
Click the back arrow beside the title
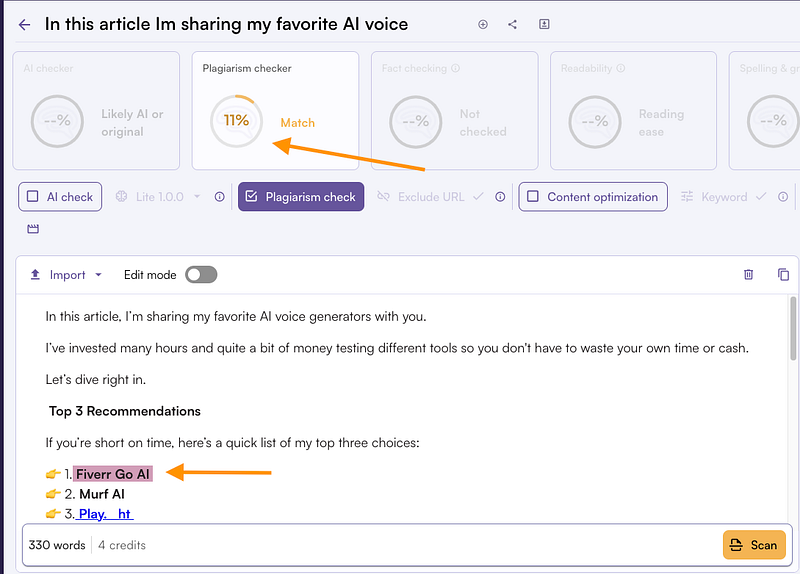(x=24, y=24)
